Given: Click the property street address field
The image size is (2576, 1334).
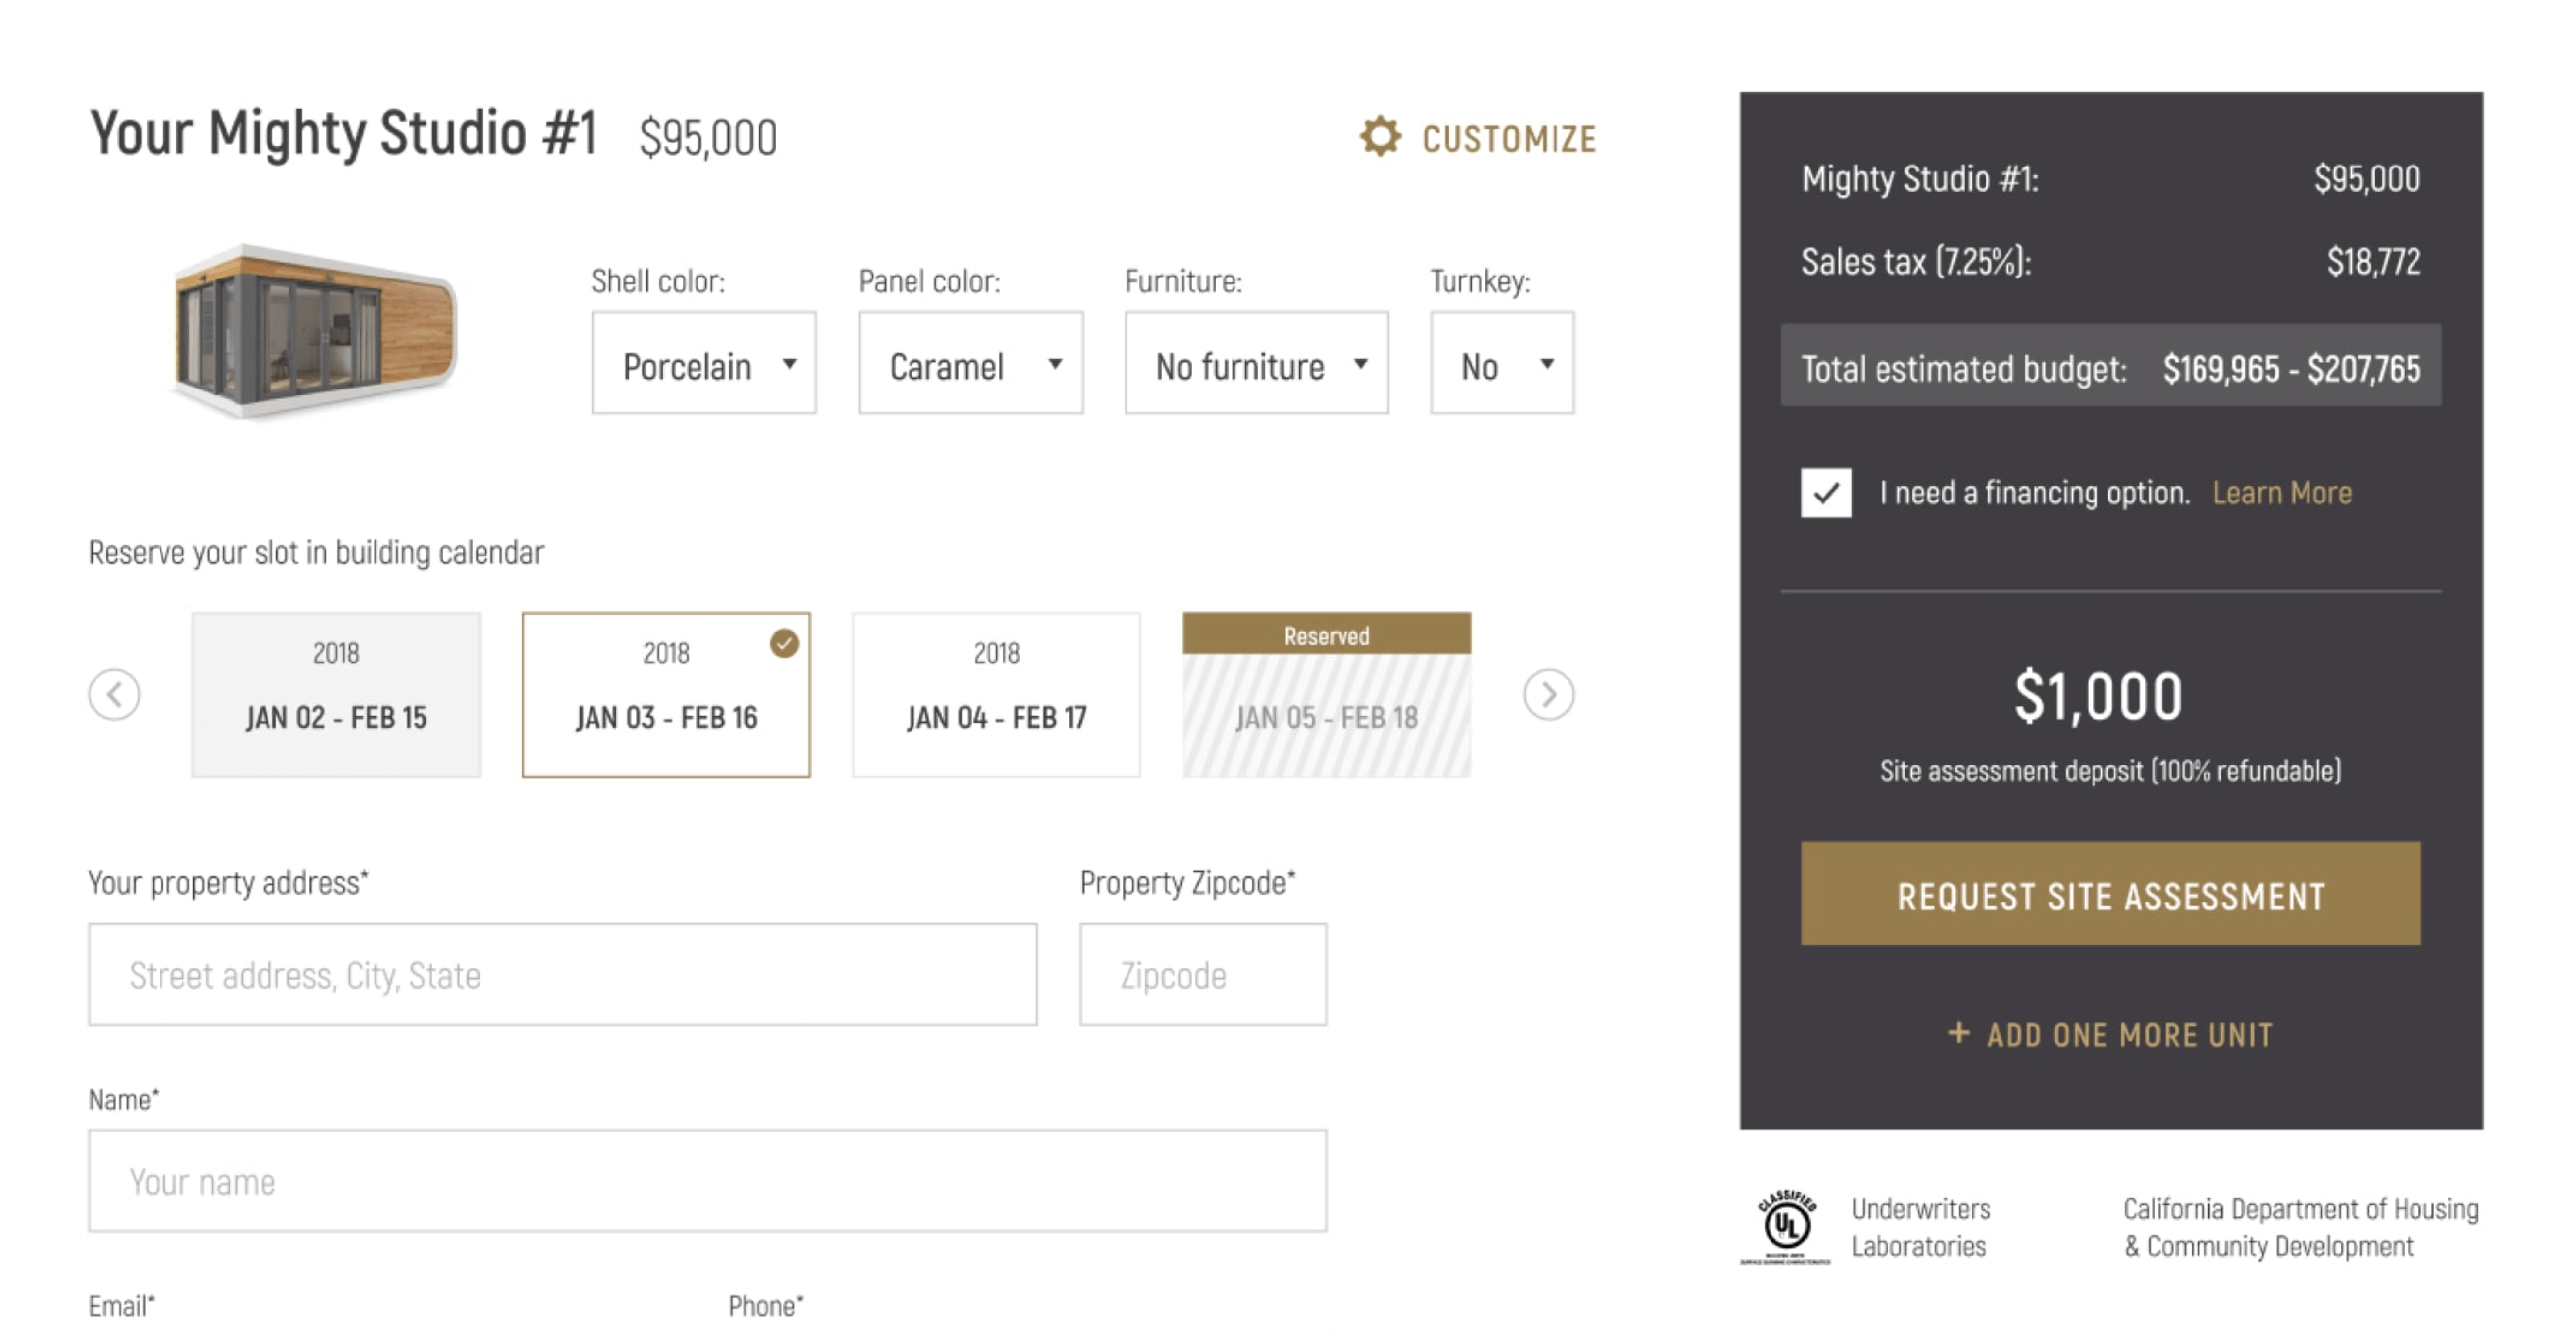Looking at the screenshot, I should [x=563, y=974].
